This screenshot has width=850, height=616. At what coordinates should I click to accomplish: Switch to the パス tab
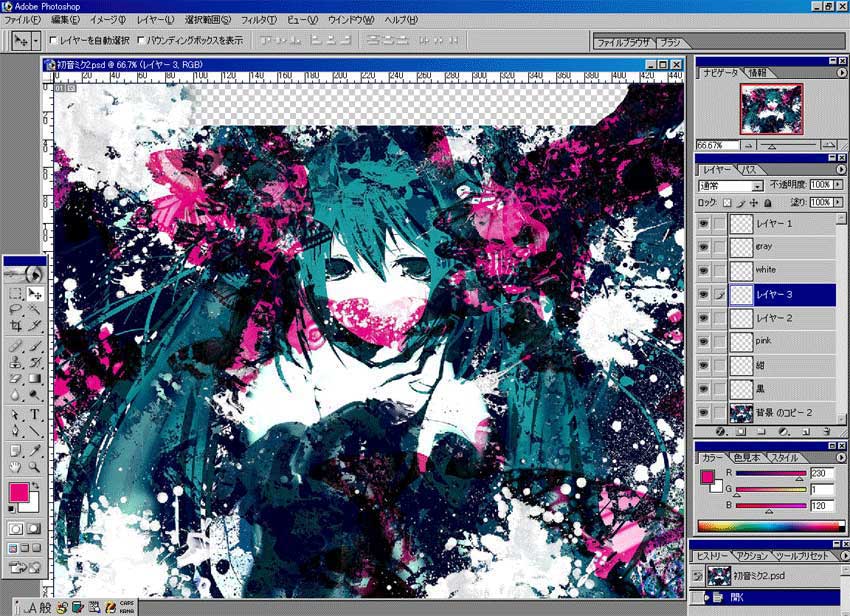pyautogui.click(x=749, y=170)
